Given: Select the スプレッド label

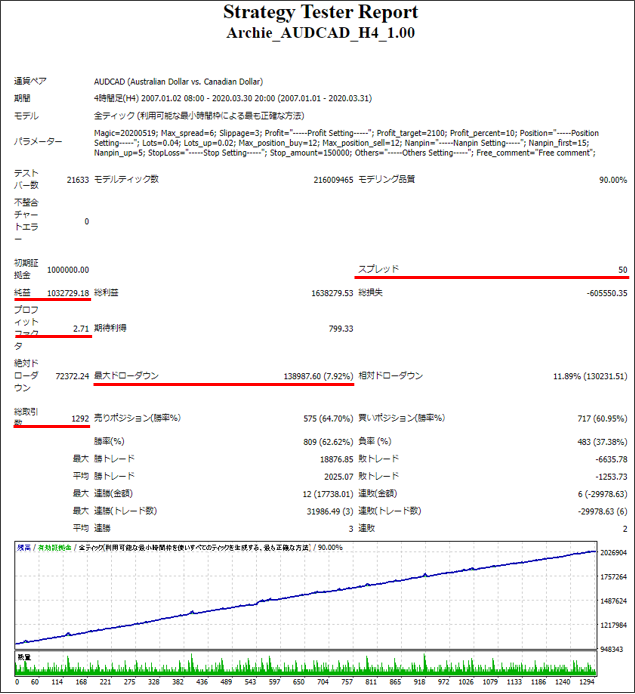Looking at the screenshot, I should pos(378,269).
